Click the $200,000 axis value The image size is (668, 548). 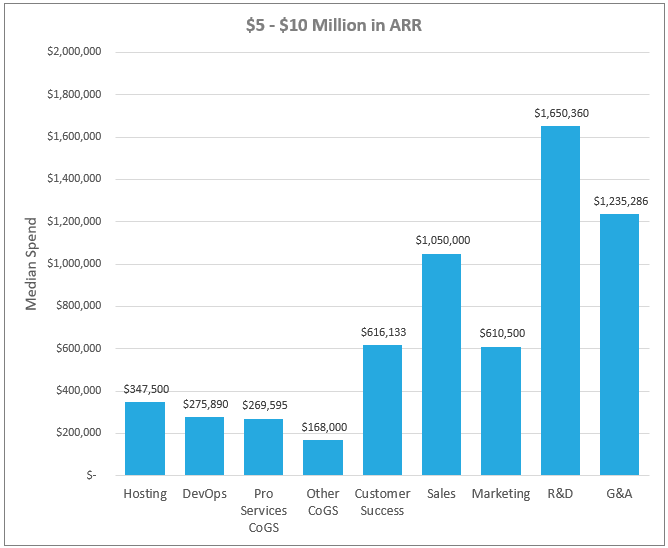point(79,433)
